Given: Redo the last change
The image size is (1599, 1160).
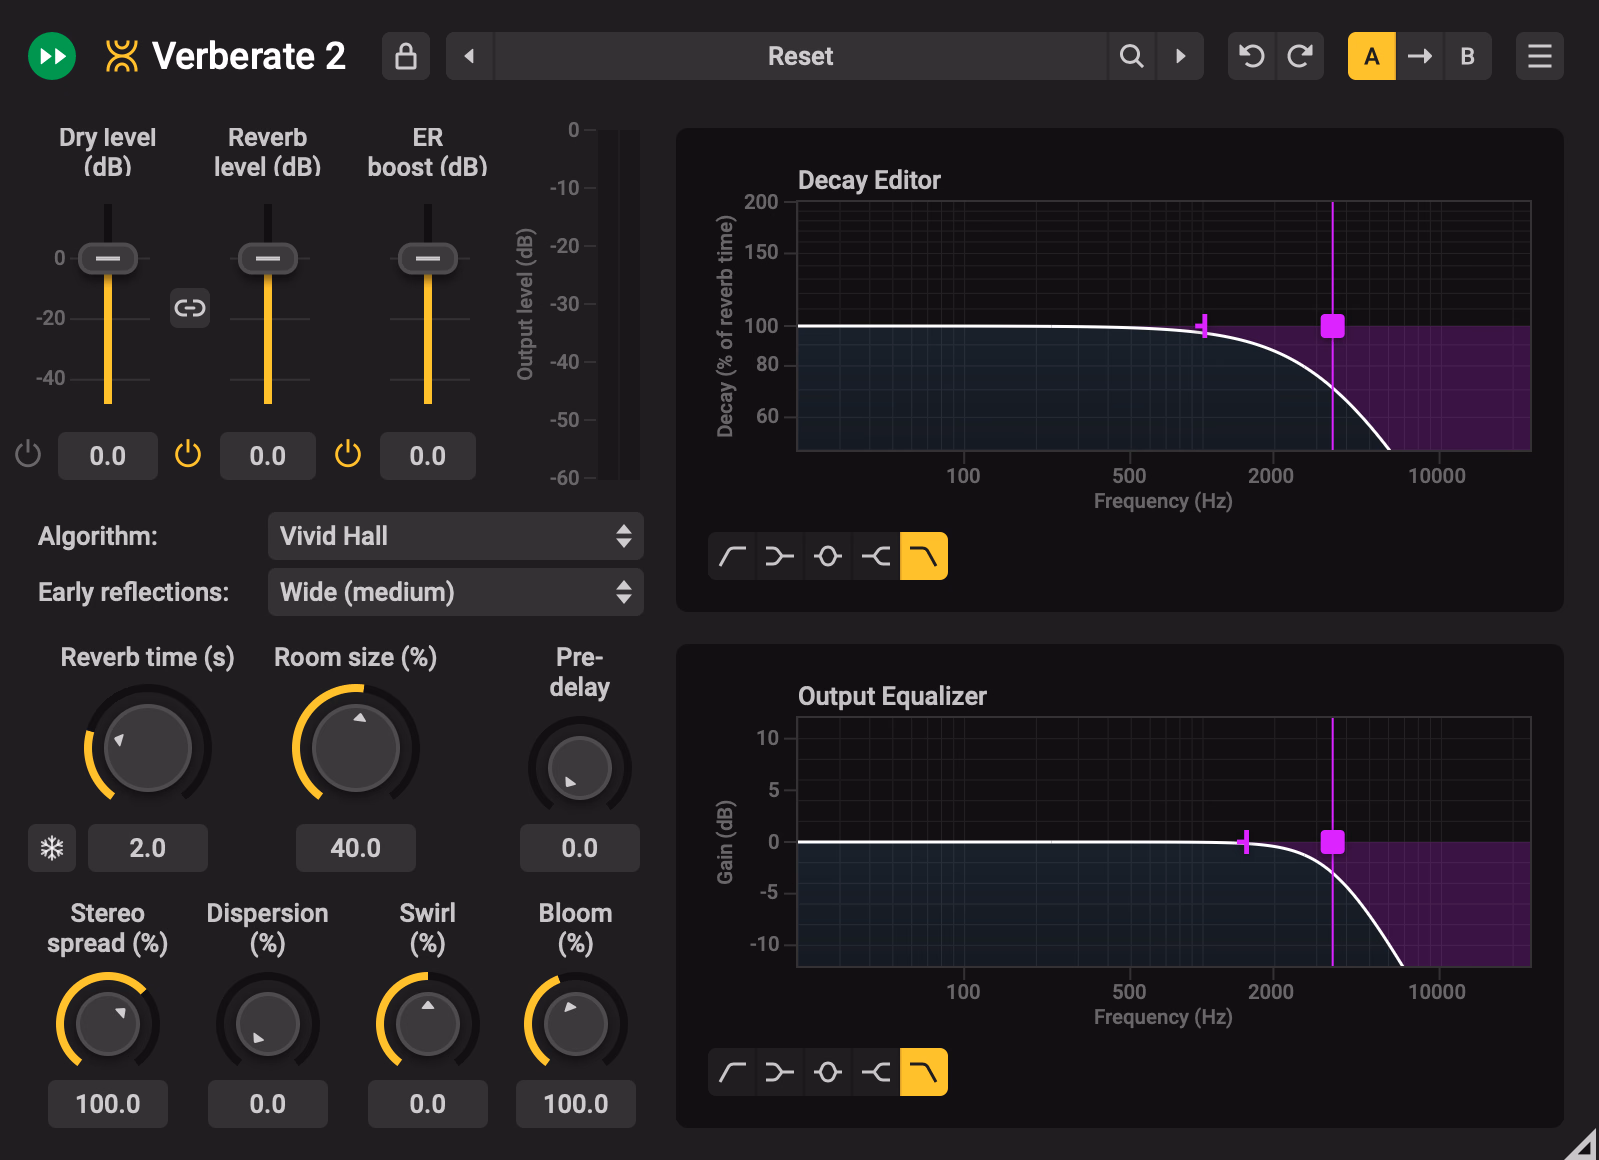Looking at the screenshot, I should [x=1300, y=56].
